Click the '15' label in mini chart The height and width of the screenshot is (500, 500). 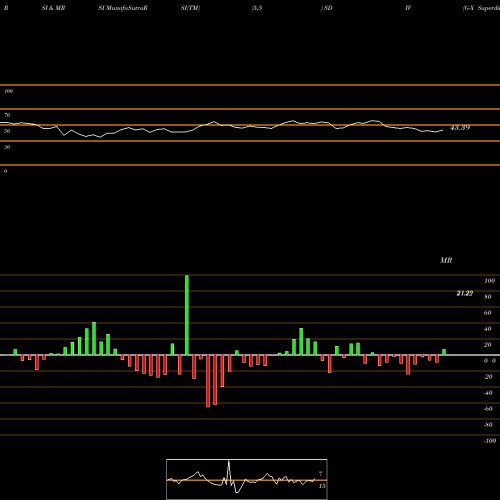[322, 486]
